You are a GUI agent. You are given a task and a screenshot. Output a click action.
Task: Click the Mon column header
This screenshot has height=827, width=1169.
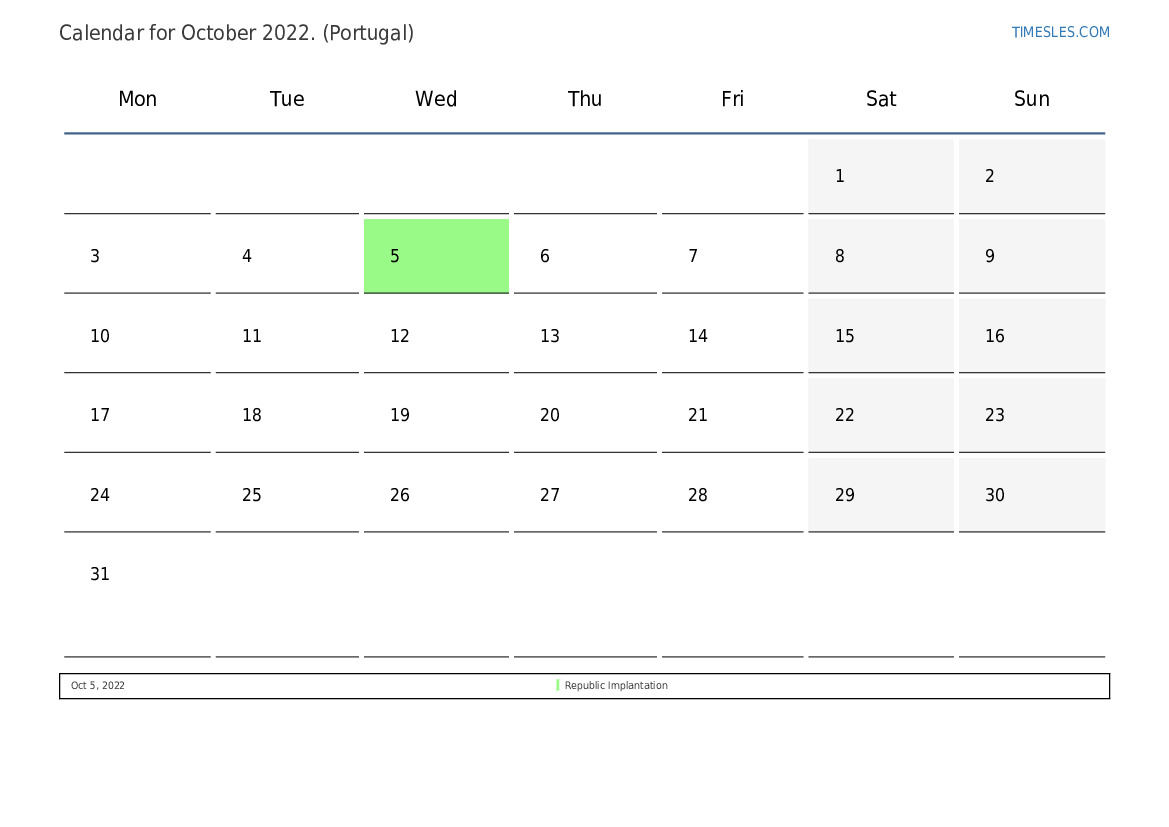[x=137, y=99]
